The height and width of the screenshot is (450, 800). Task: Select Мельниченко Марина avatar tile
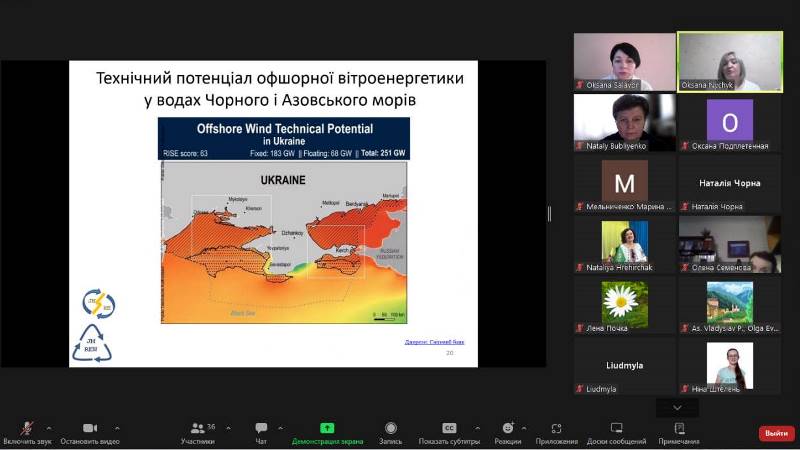[624, 183]
